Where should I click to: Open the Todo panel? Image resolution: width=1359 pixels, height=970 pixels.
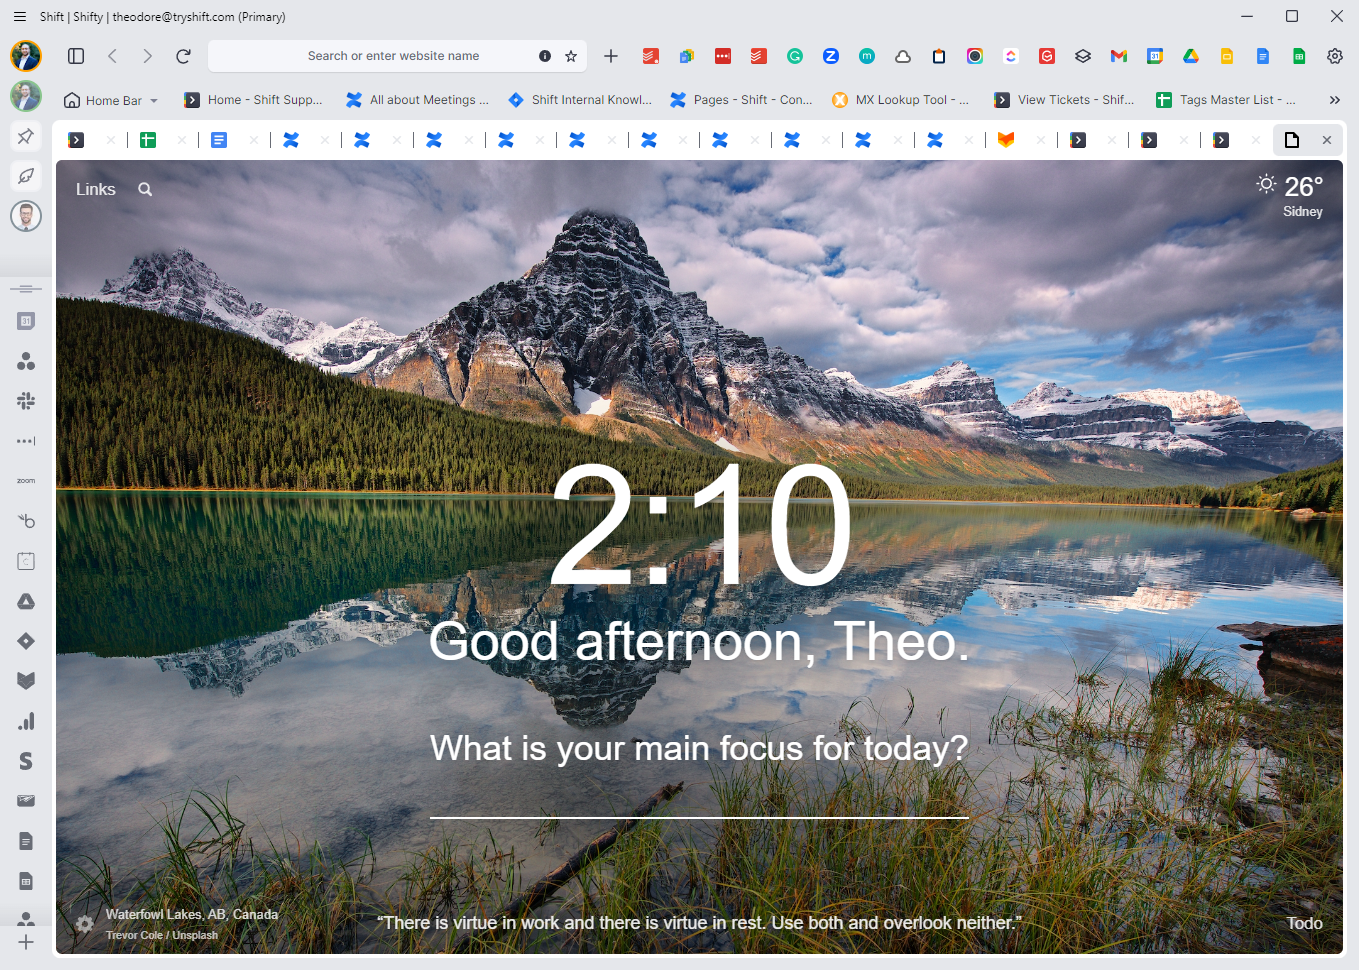point(1304,923)
